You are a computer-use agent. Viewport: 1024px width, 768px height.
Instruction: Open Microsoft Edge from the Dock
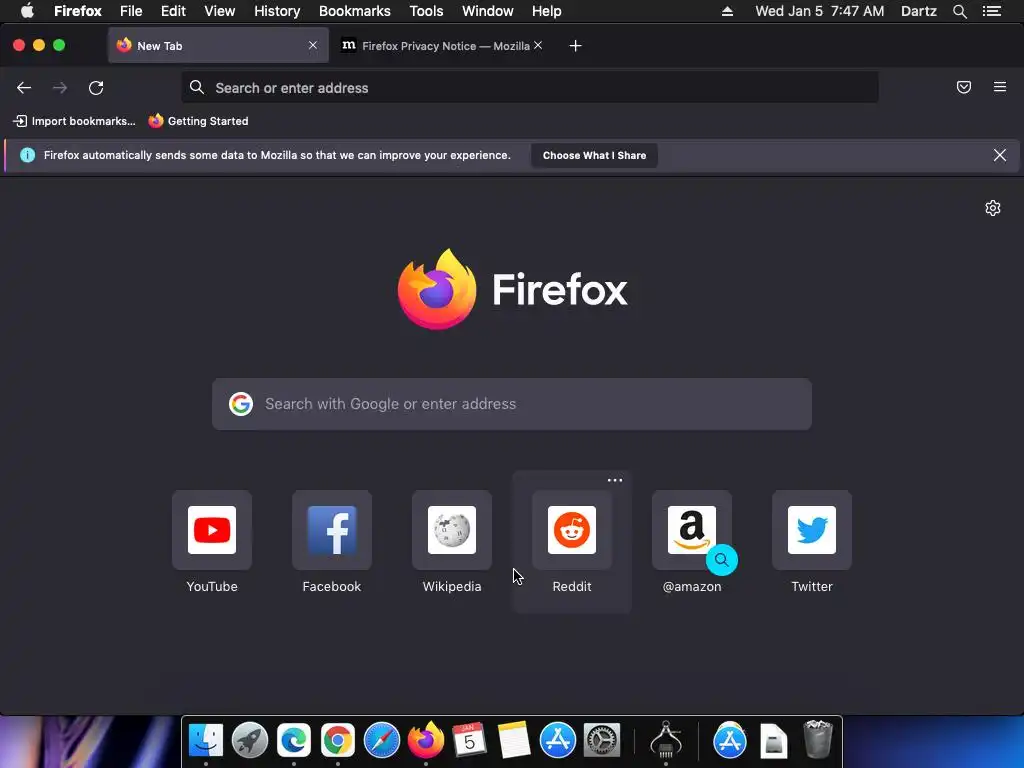coord(294,740)
